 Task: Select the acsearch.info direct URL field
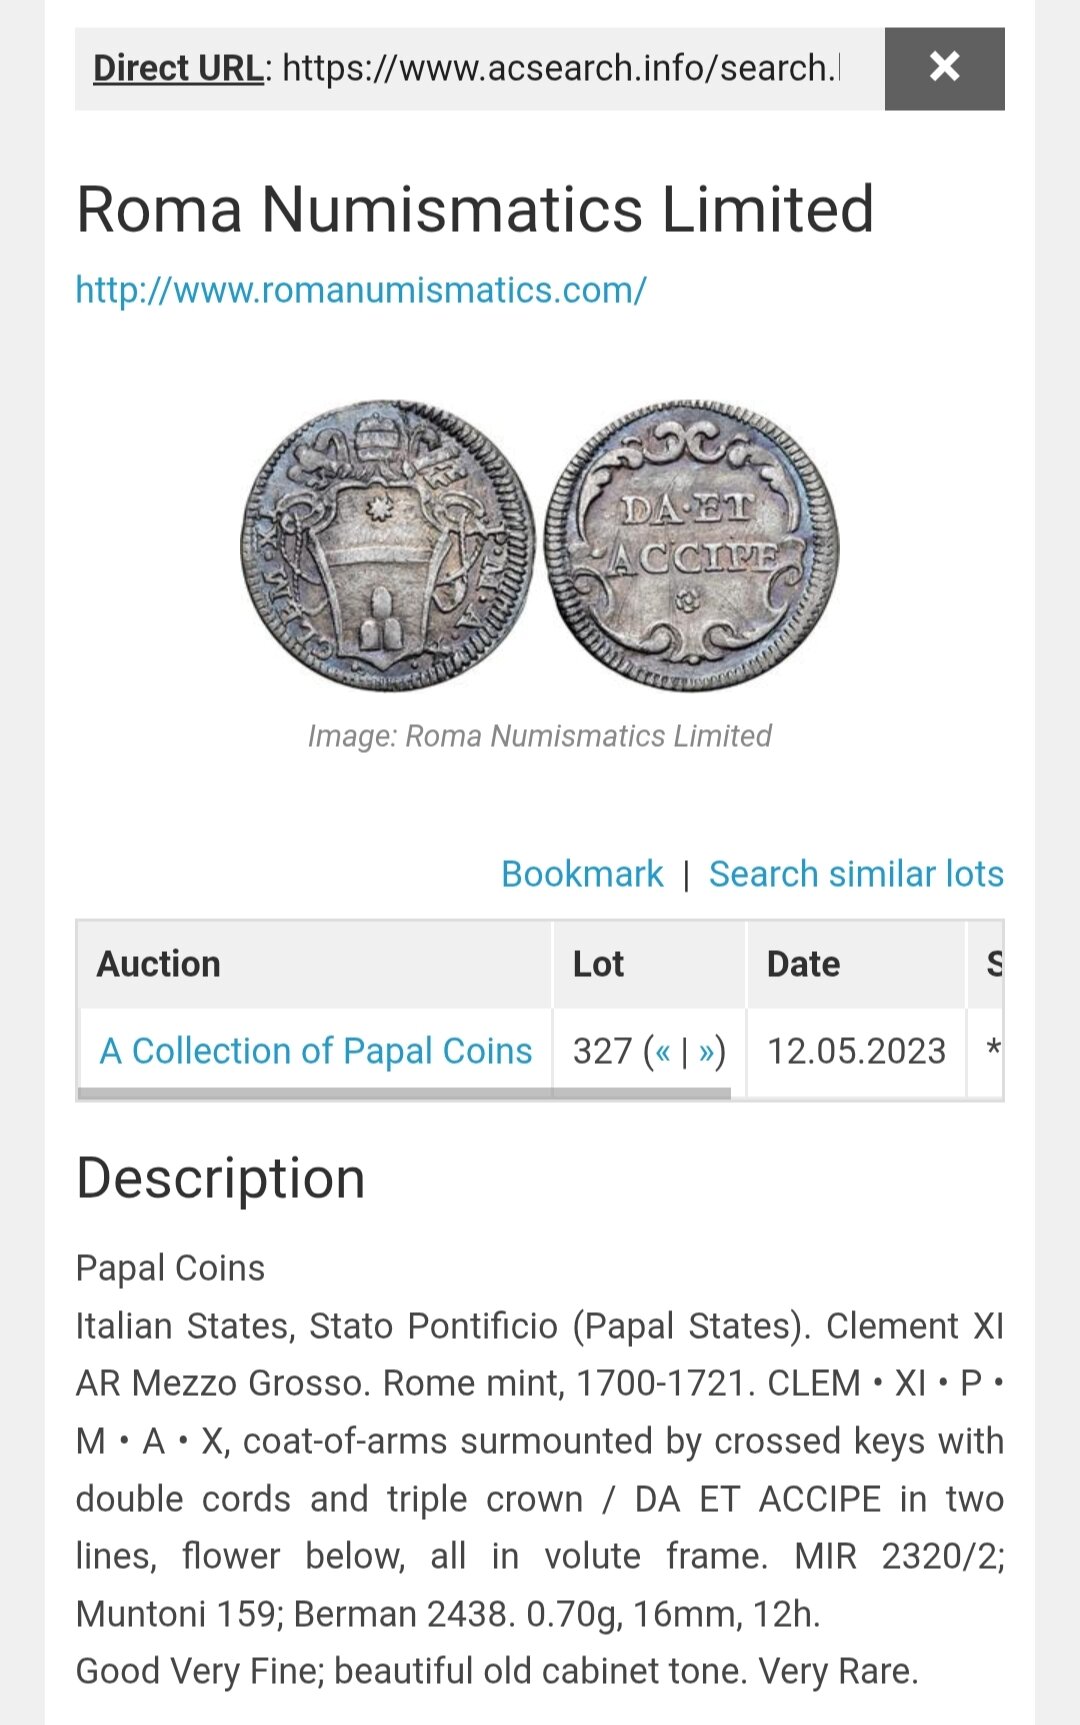(x=560, y=68)
